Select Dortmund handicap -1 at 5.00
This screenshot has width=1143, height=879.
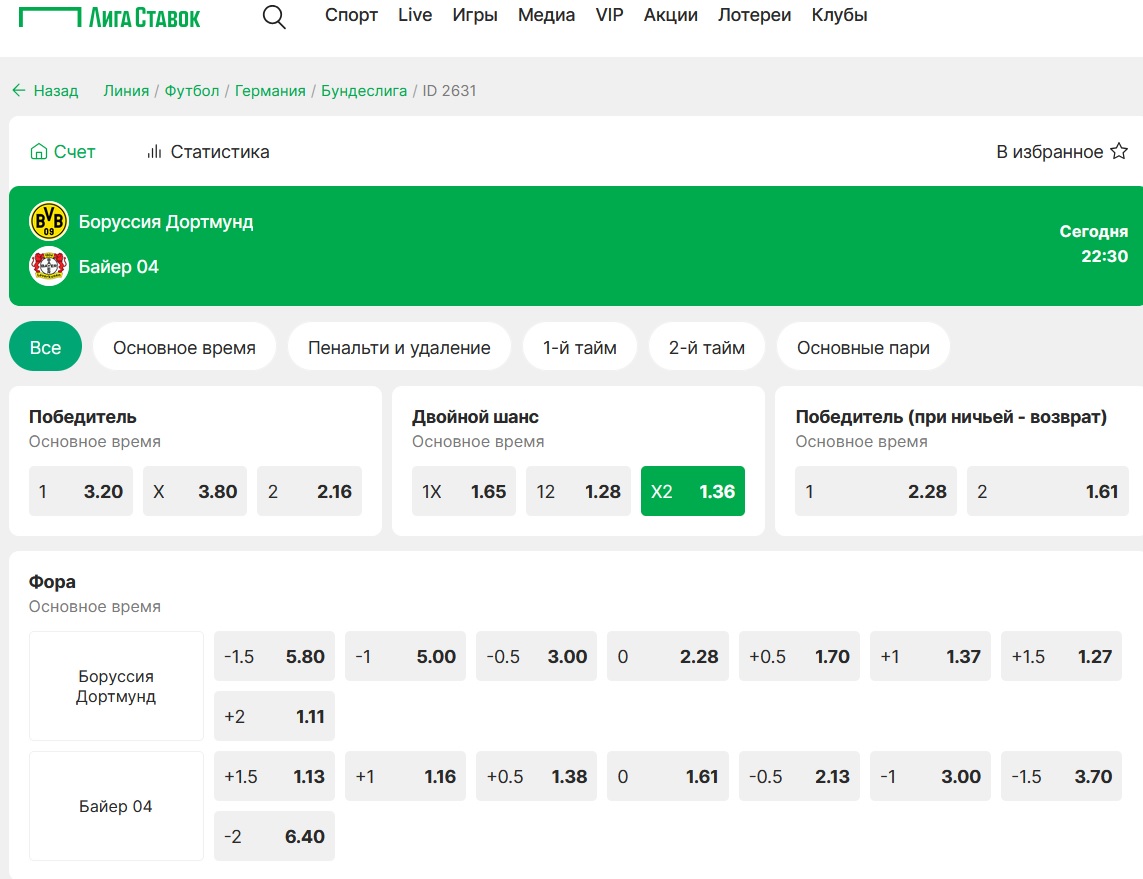coord(405,656)
